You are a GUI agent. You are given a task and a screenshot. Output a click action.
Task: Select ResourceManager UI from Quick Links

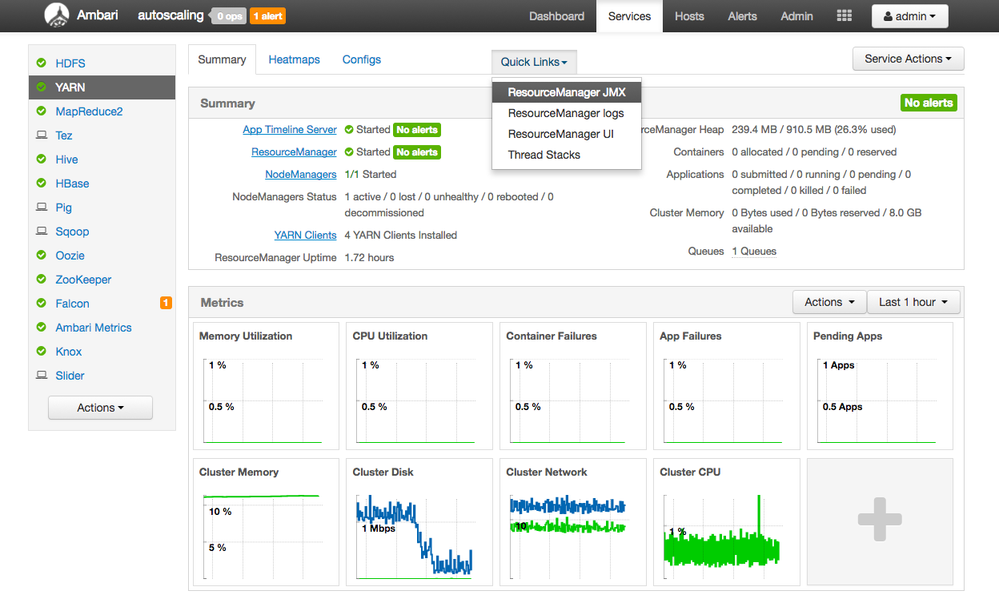coord(560,134)
